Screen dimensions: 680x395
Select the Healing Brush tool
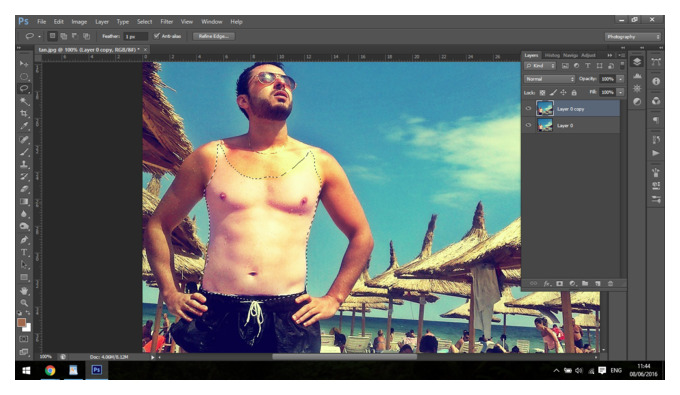23,140
